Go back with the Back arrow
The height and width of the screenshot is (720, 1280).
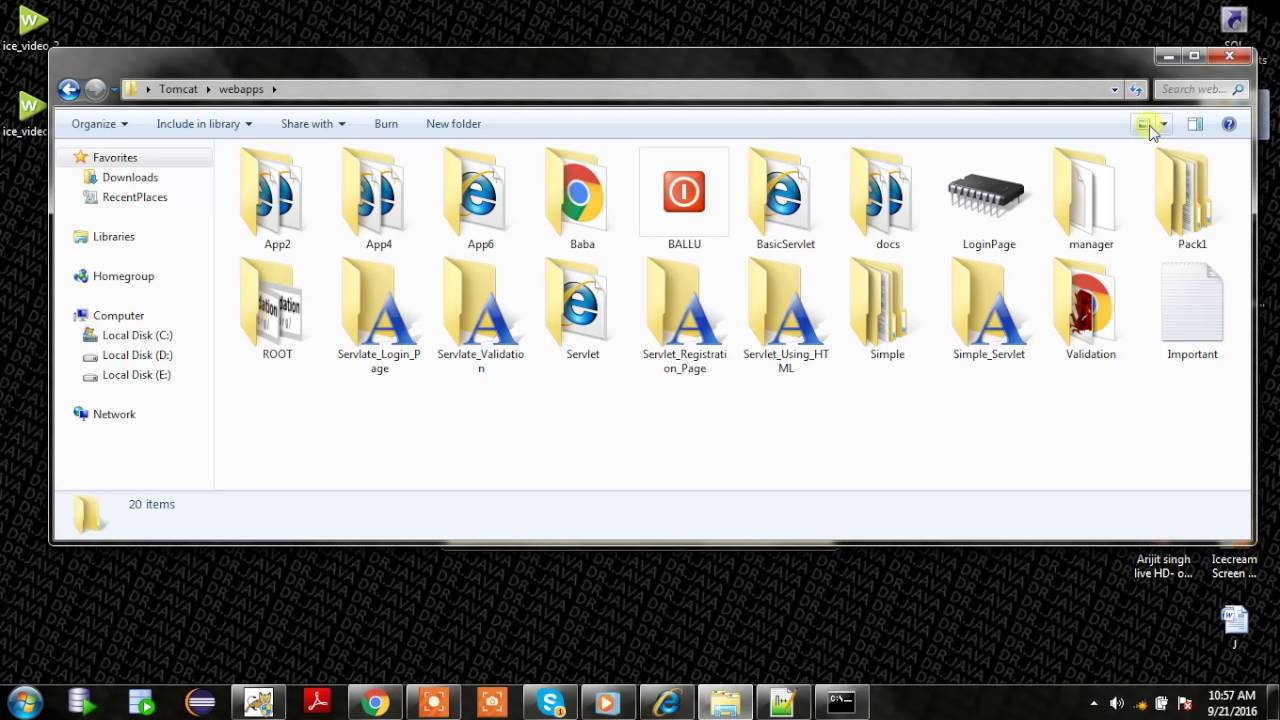[69, 89]
